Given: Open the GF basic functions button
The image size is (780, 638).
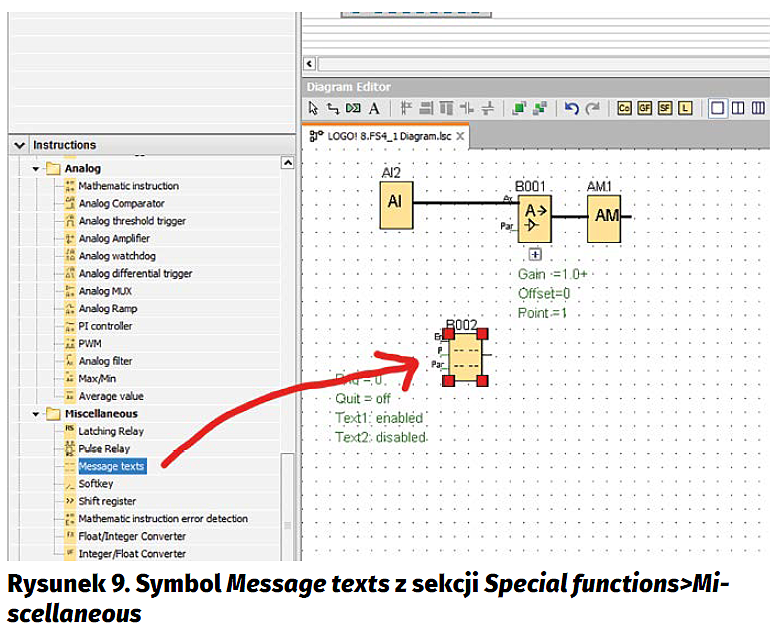Looking at the screenshot, I should click(x=645, y=108).
